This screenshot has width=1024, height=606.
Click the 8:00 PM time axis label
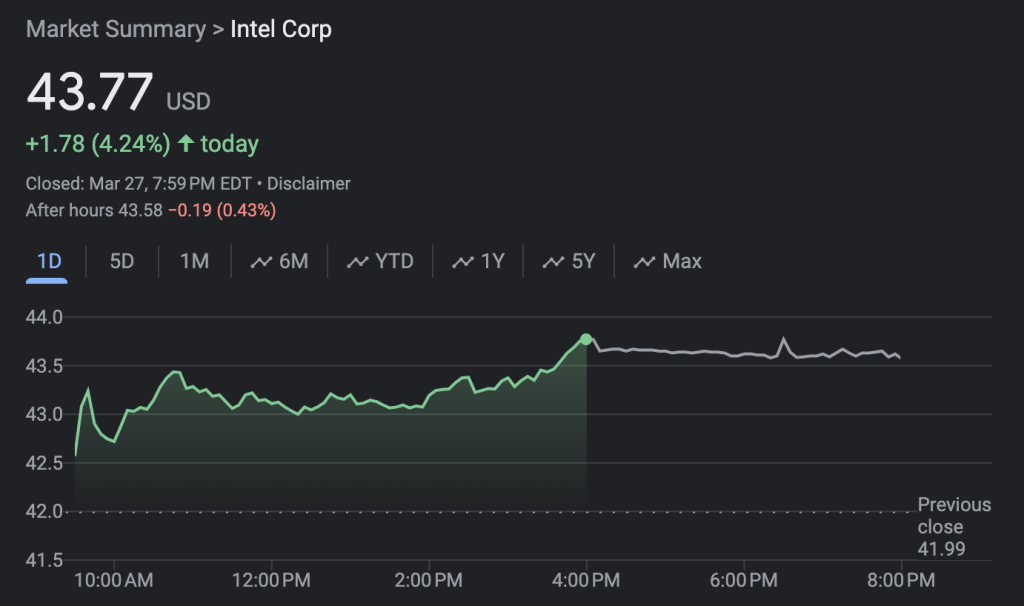tap(901, 579)
